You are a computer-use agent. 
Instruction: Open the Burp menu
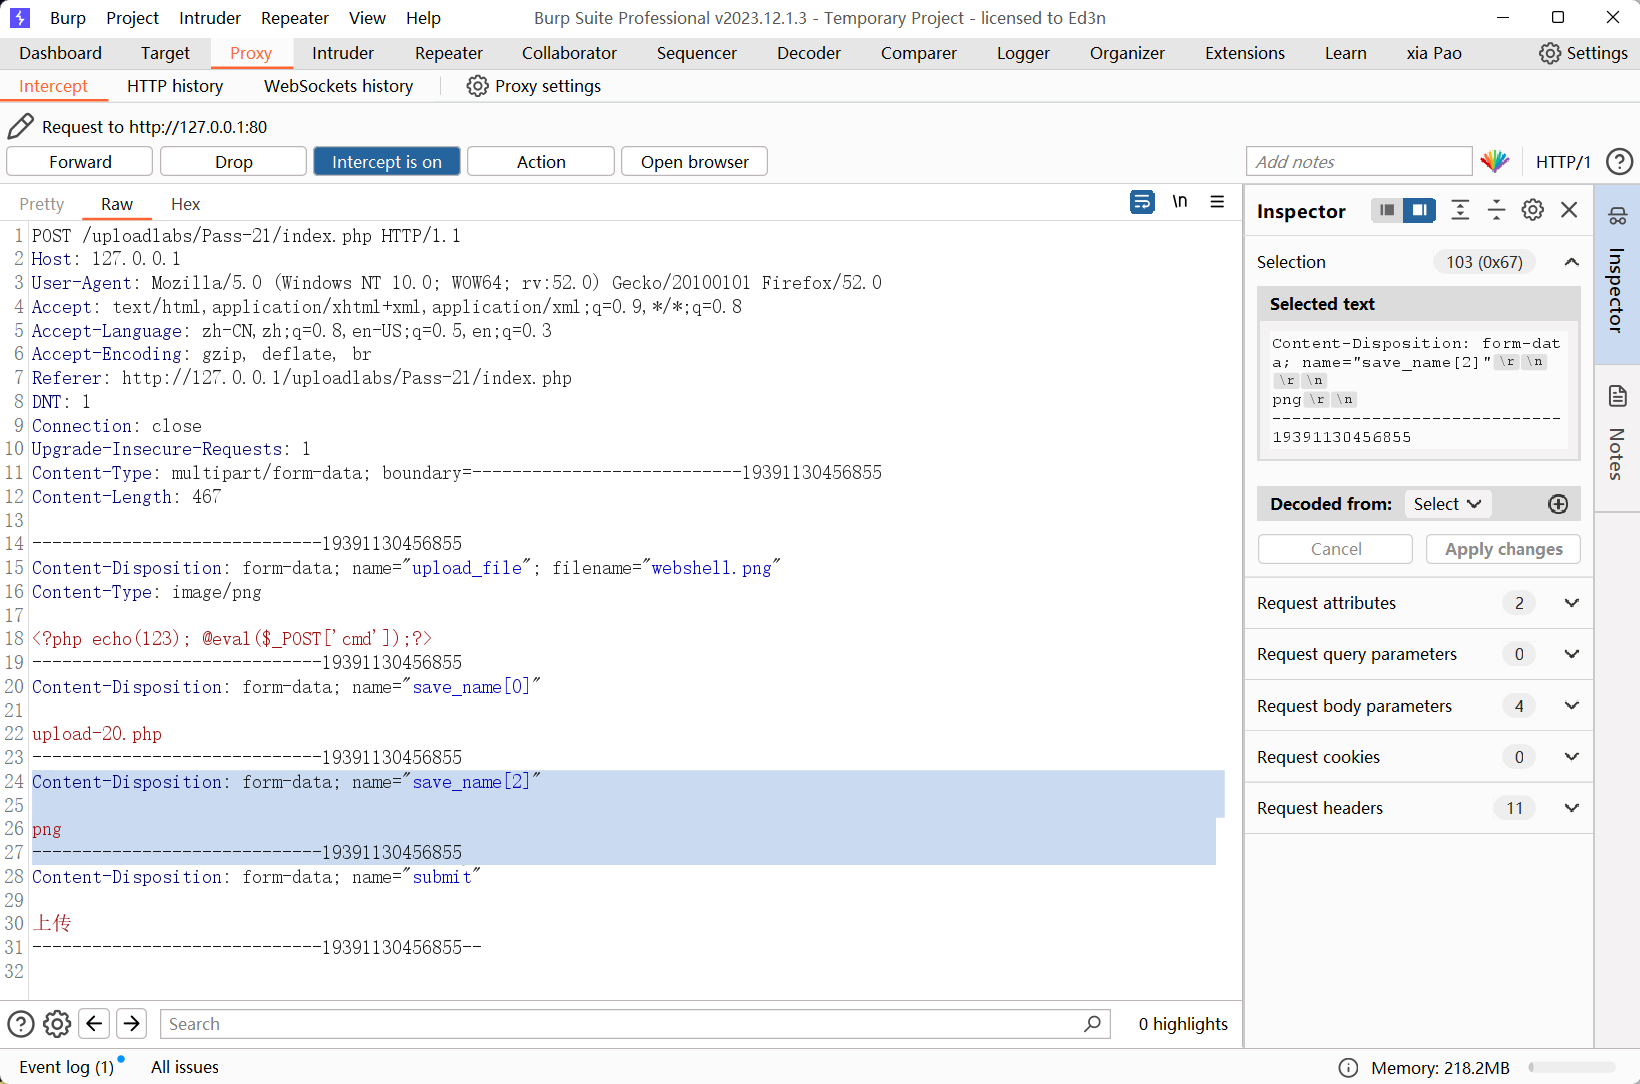click(68, 18)
